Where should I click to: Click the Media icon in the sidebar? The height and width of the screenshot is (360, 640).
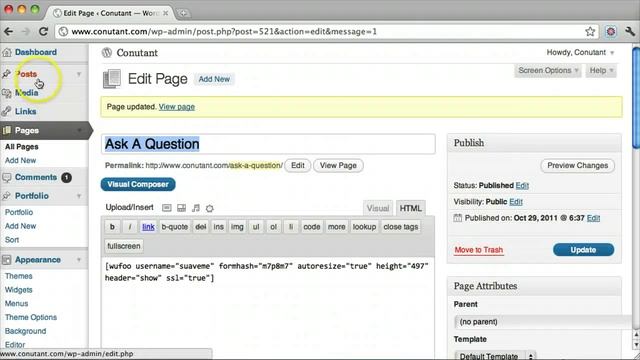tap(7, 93)
